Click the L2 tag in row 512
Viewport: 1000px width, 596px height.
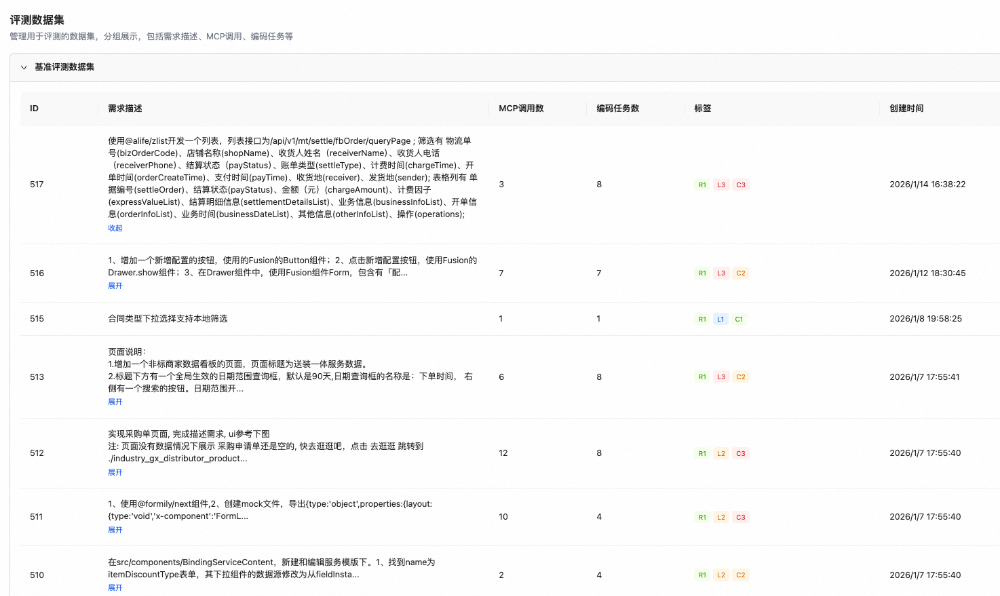[721, 454]
